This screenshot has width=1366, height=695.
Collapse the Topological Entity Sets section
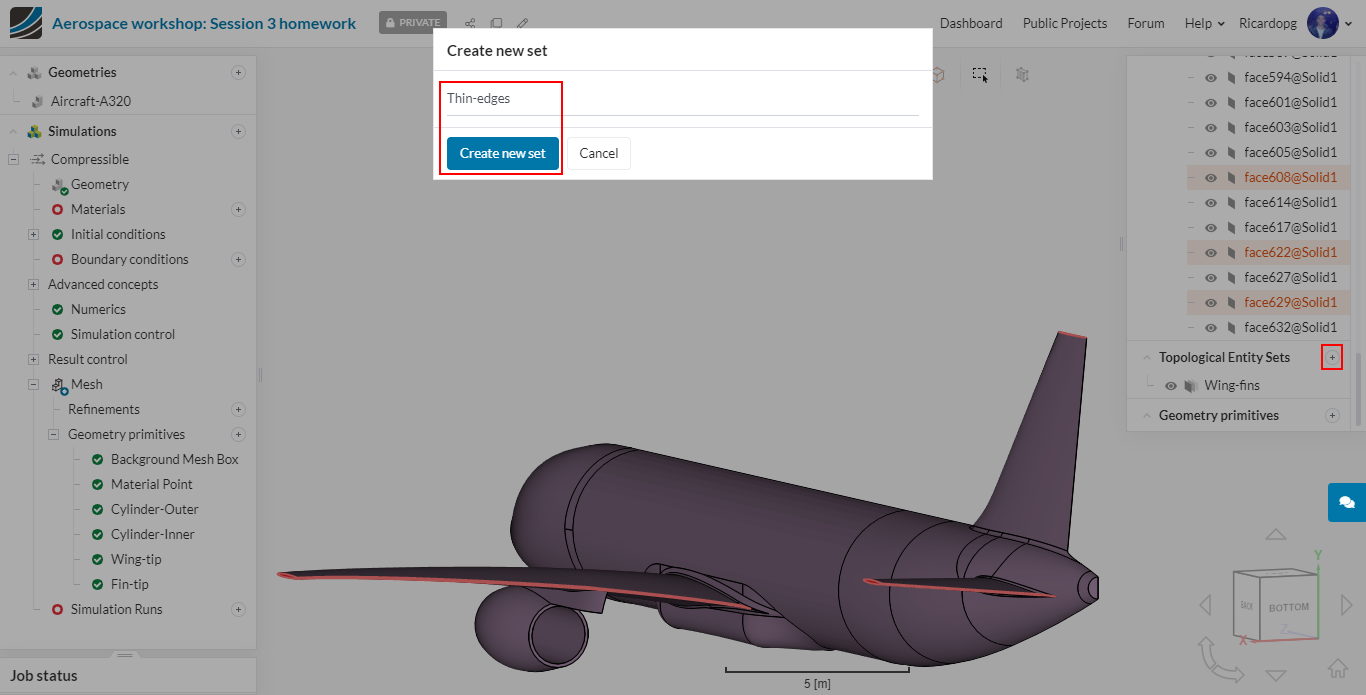(x=1146, y=357)
